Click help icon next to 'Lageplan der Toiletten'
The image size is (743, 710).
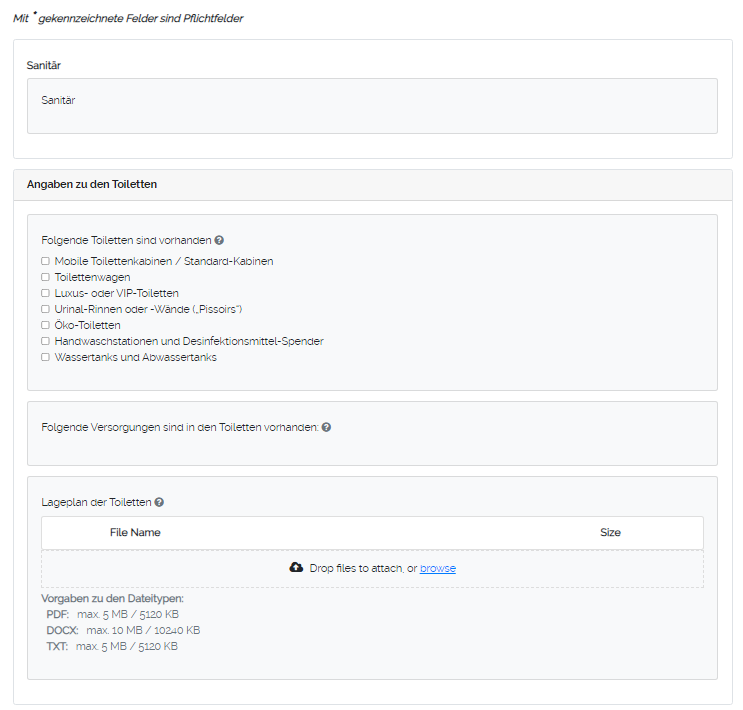(x=159, y=503)
